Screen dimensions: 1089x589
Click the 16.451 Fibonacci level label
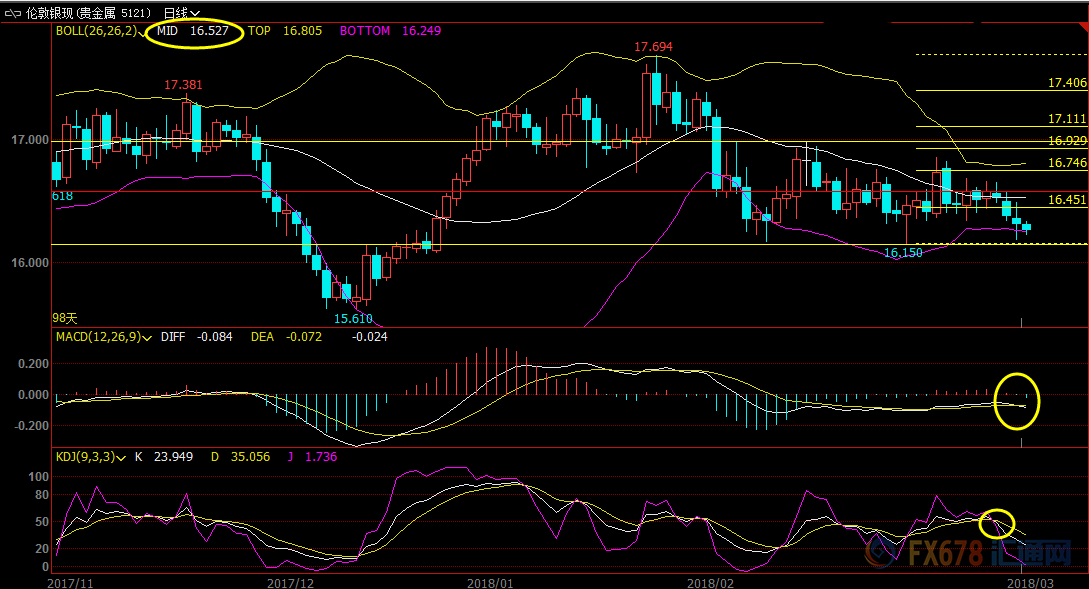[x=1066, y=200]
